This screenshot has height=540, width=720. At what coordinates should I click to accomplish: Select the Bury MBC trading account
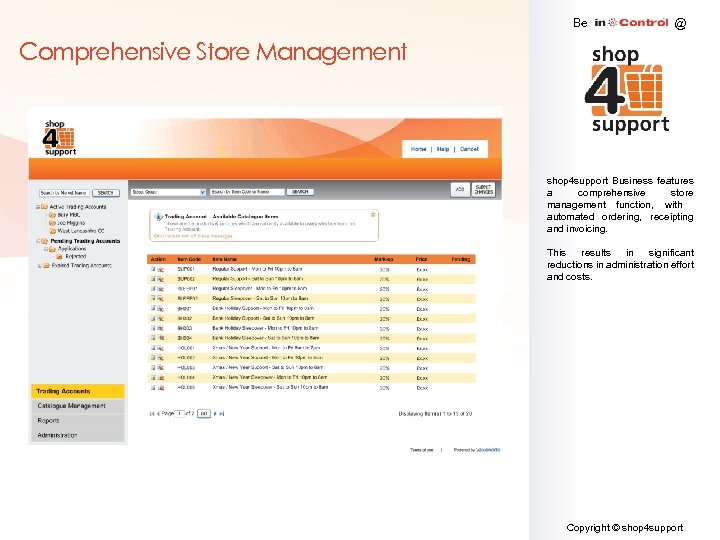point(68,214)
